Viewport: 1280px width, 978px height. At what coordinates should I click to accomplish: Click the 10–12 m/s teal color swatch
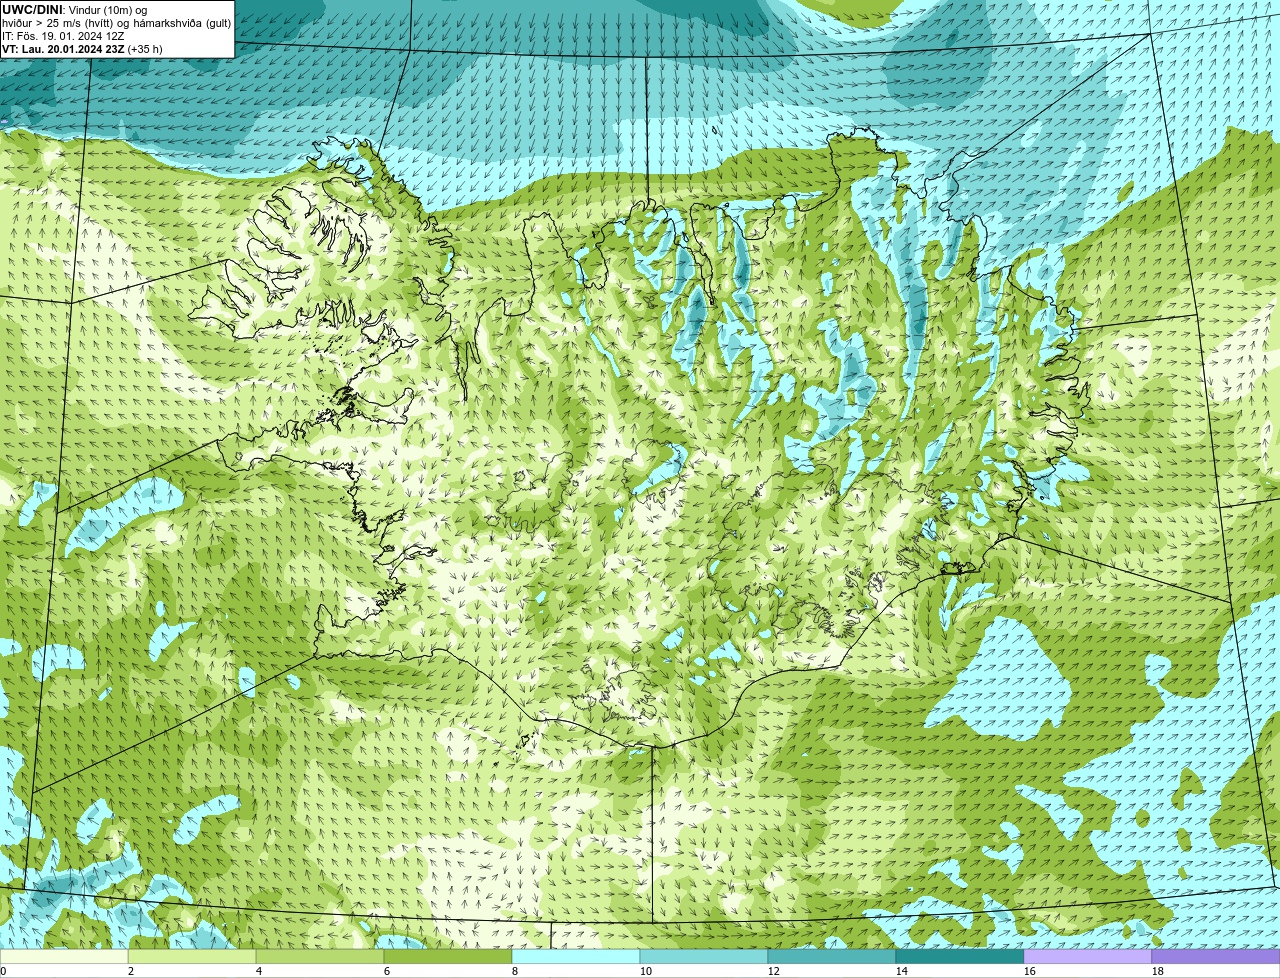pyautogui.click(x=704, y=956)
